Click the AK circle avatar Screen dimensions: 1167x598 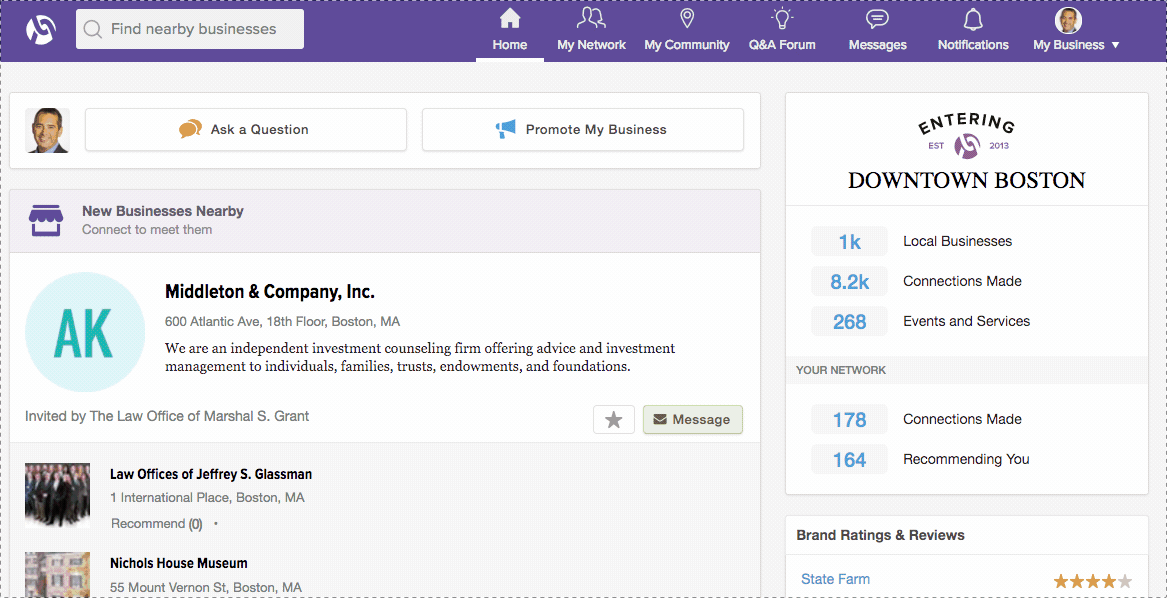[x=85, y=332]
